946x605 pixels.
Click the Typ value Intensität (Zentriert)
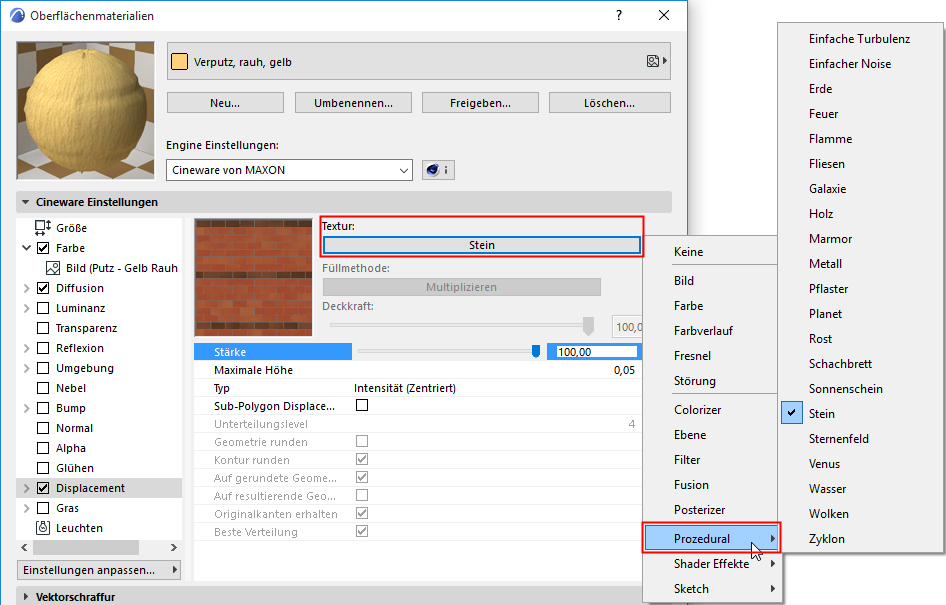pyautogui.click(x=405, y=388)
